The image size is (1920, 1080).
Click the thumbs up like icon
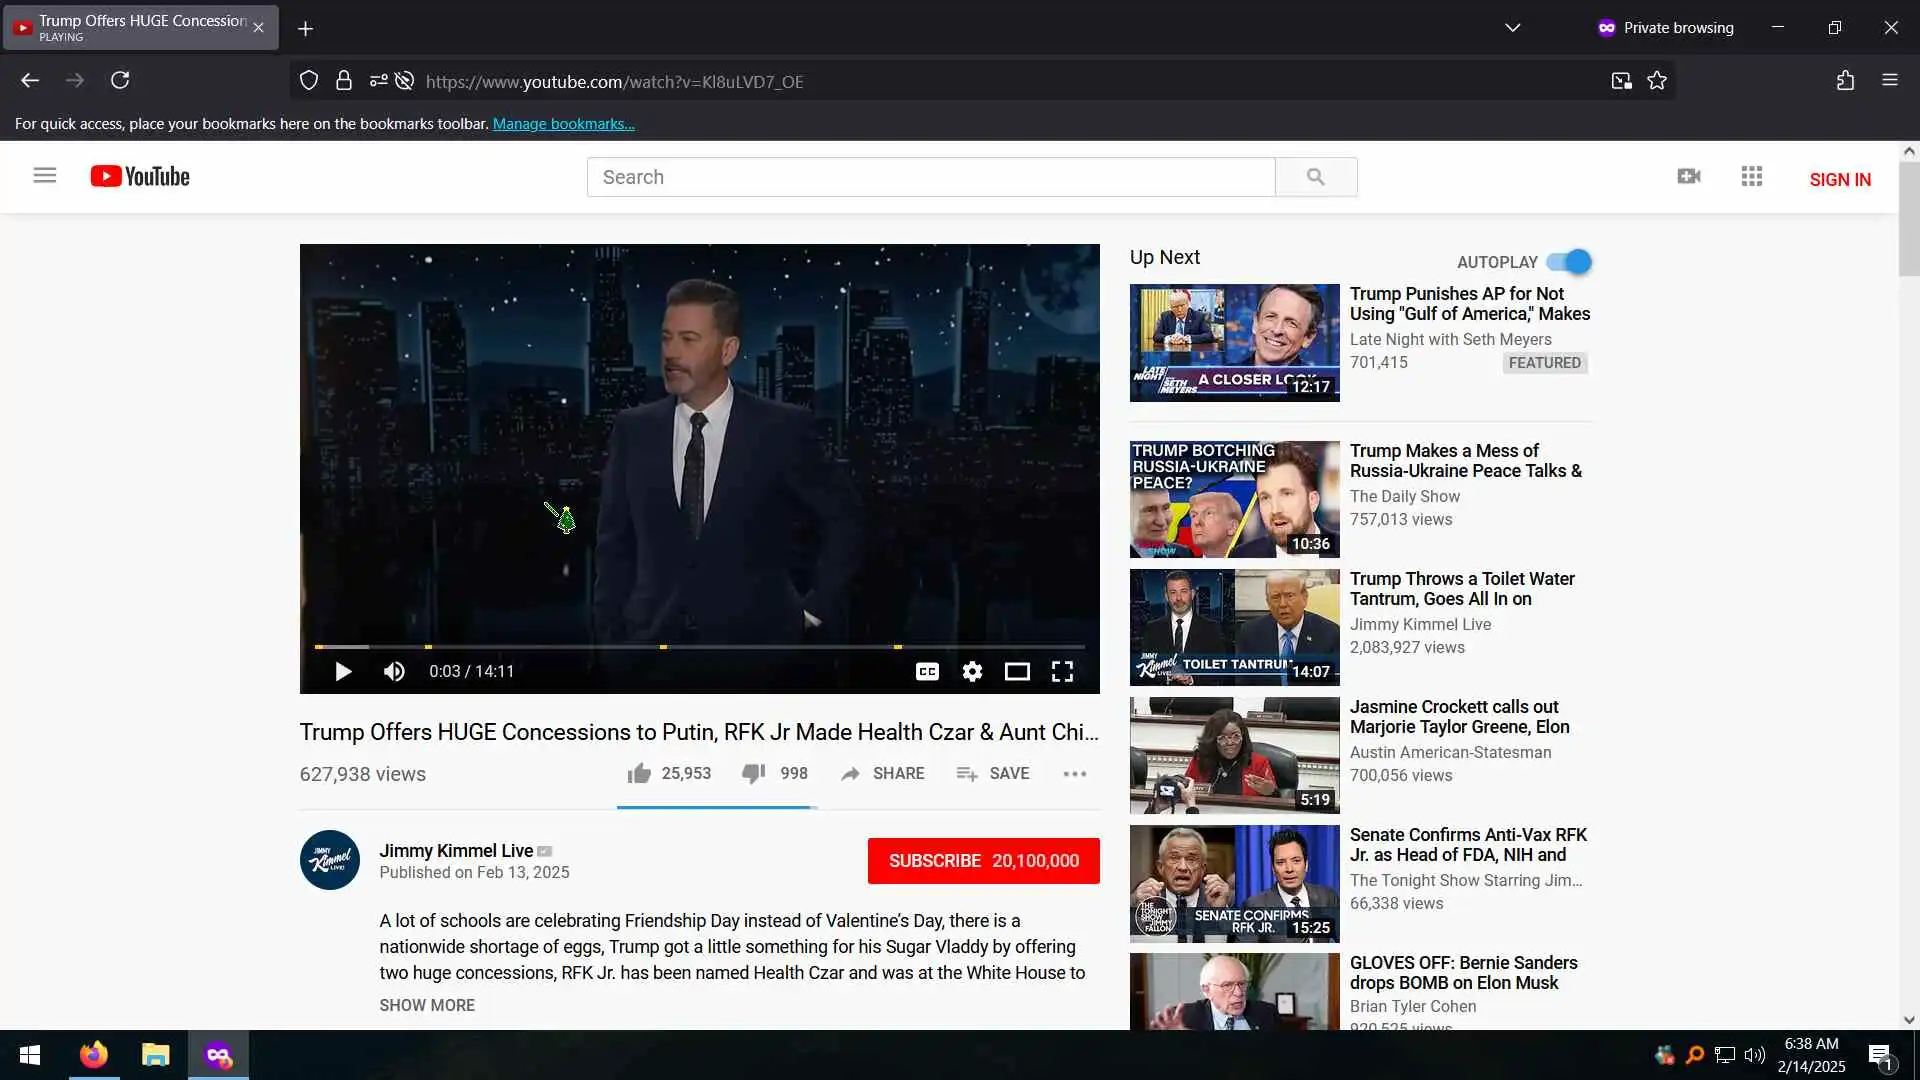(639, 773)
